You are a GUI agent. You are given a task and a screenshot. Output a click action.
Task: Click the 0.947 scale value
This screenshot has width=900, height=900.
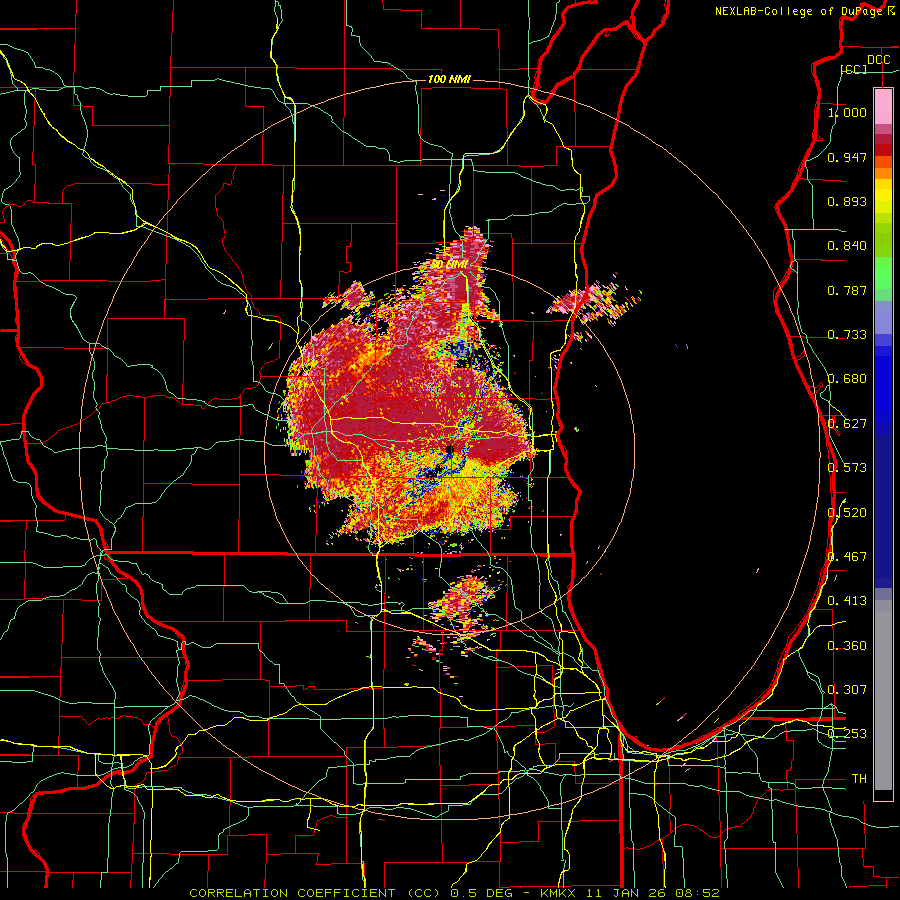(847, 157)
